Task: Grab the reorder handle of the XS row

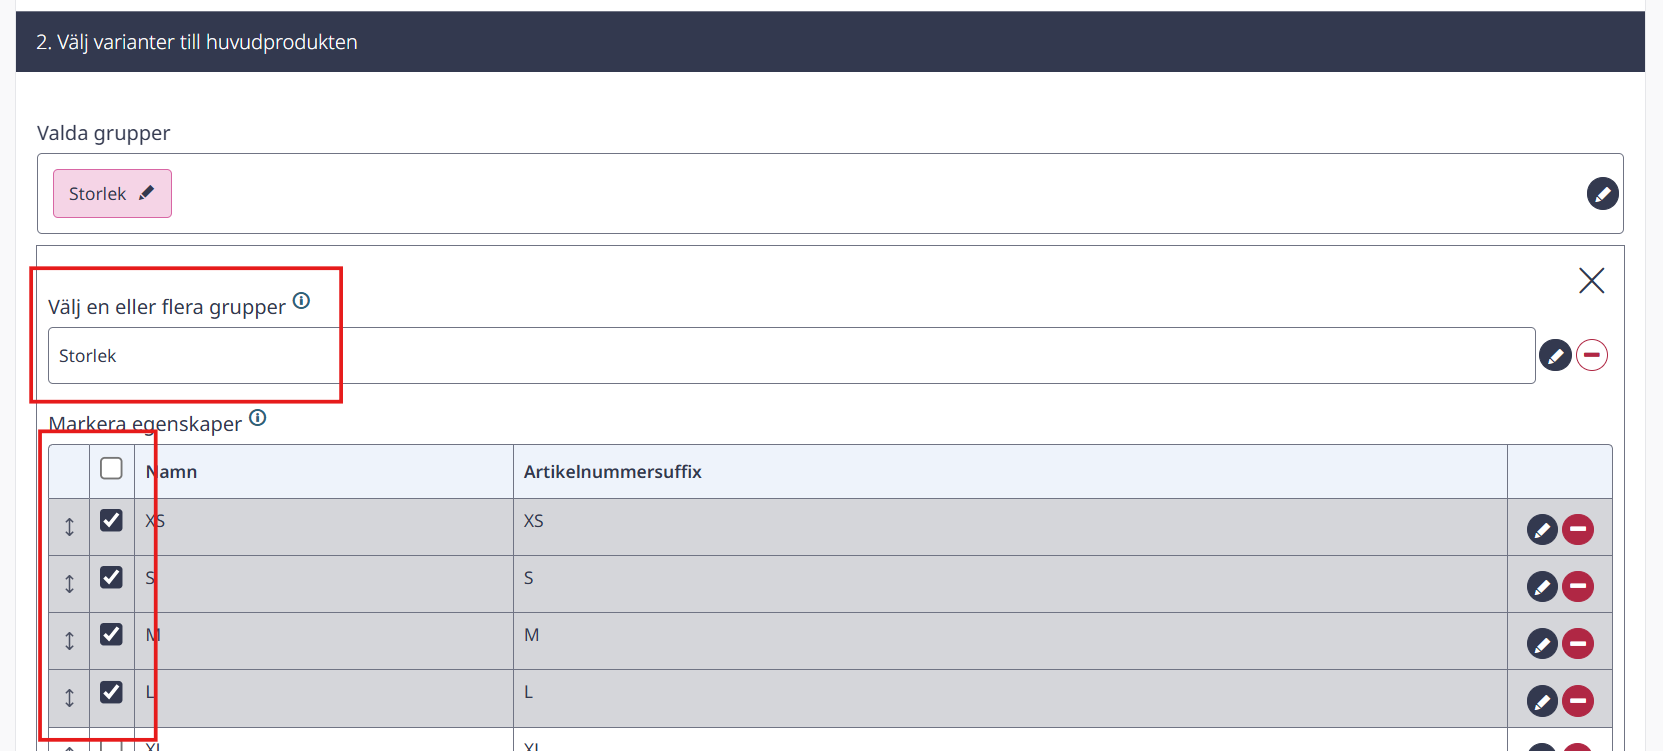Action: pyautogui.click(x=69, y=526)
